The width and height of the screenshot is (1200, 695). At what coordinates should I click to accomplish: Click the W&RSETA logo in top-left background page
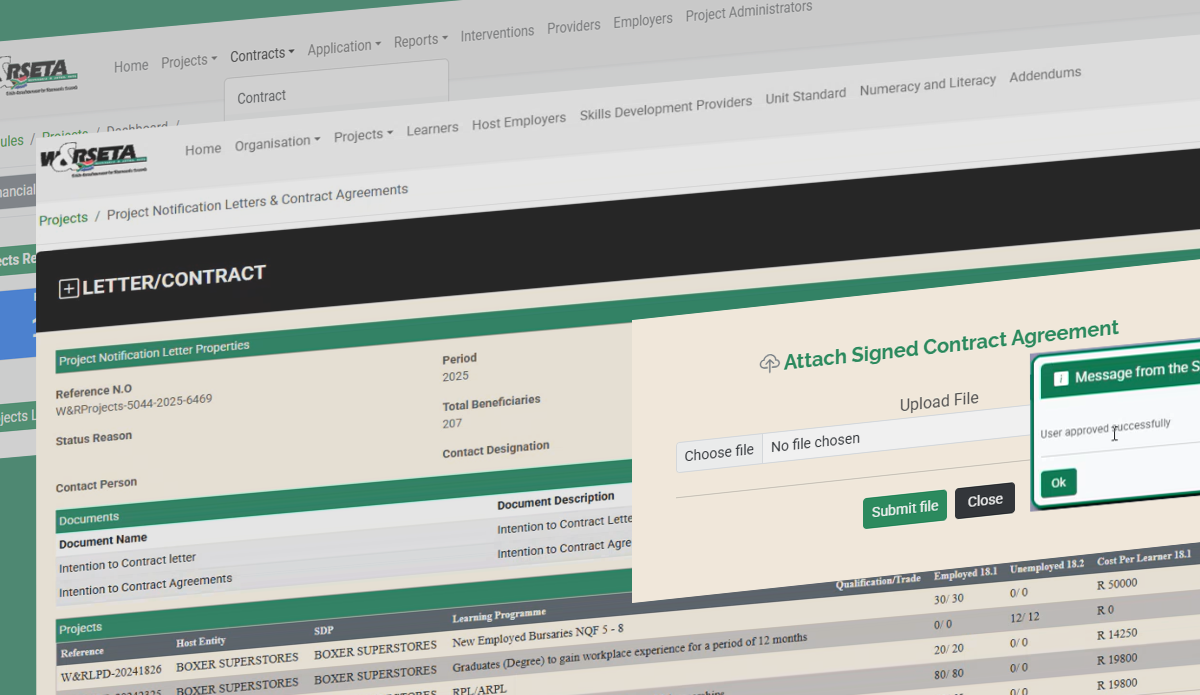40,76
